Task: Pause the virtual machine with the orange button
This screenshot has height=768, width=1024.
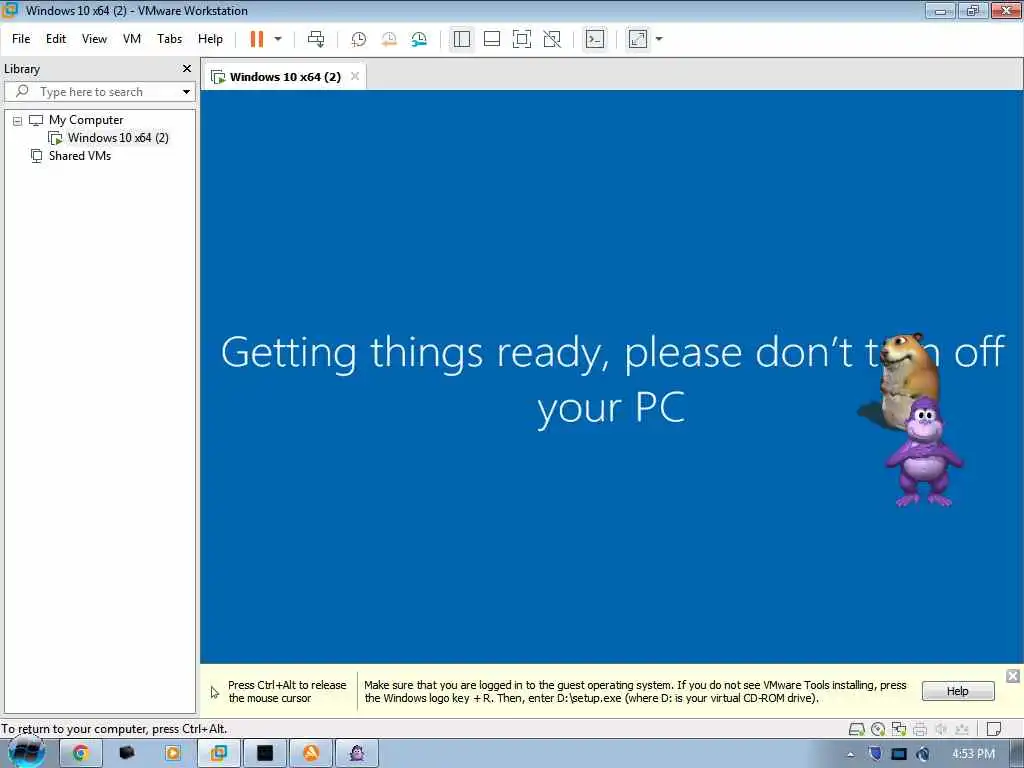Action: [257, 39]
